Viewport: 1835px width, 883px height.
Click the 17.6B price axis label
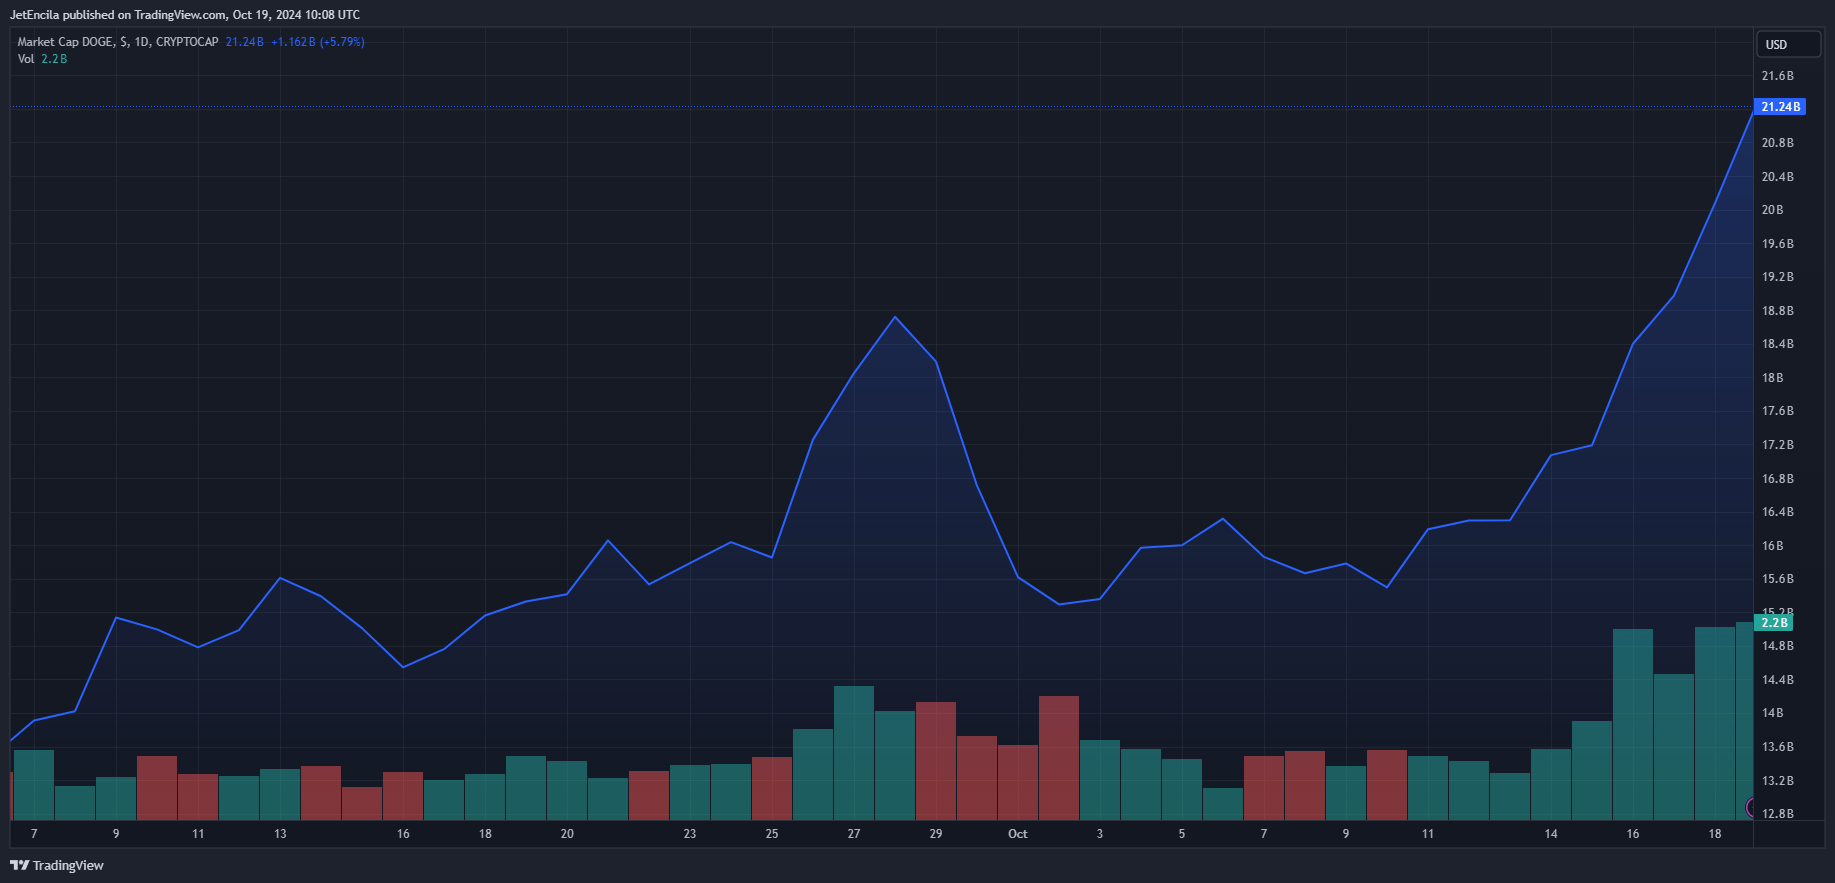[1778, 411]
